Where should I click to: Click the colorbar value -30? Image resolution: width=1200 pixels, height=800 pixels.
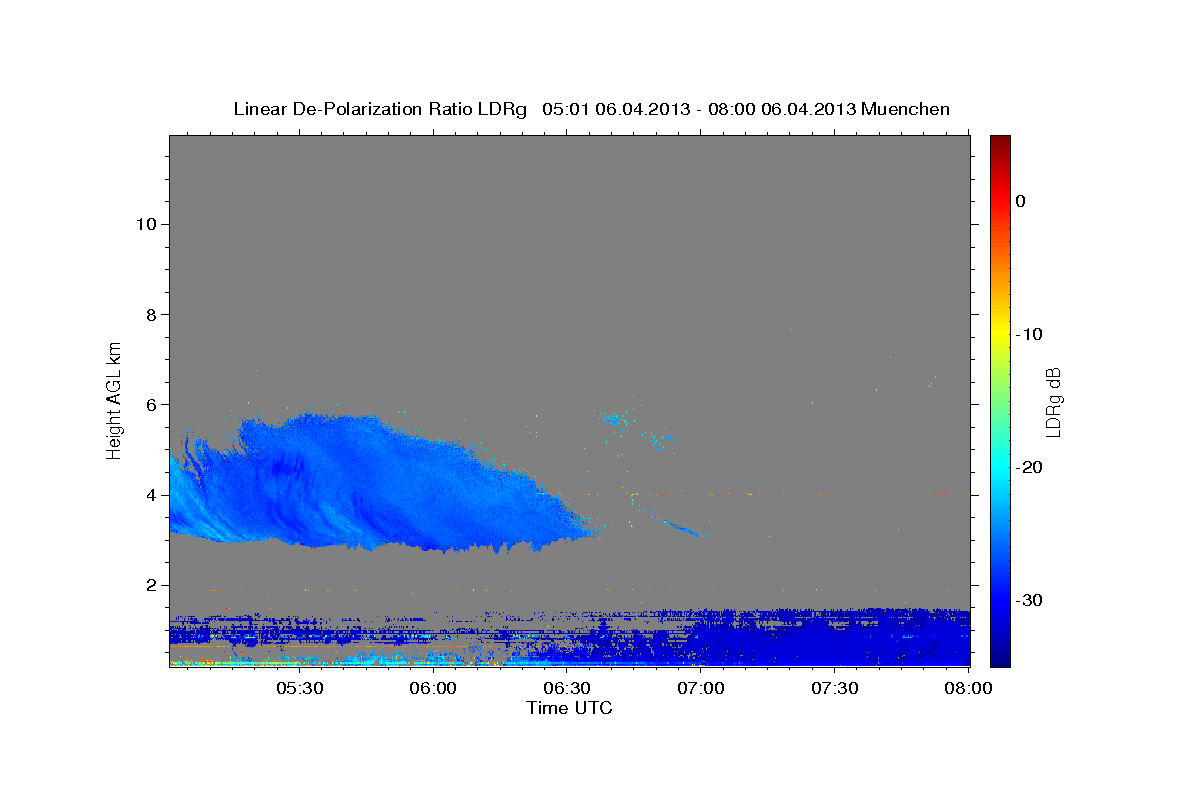[x=1030, y=600]
